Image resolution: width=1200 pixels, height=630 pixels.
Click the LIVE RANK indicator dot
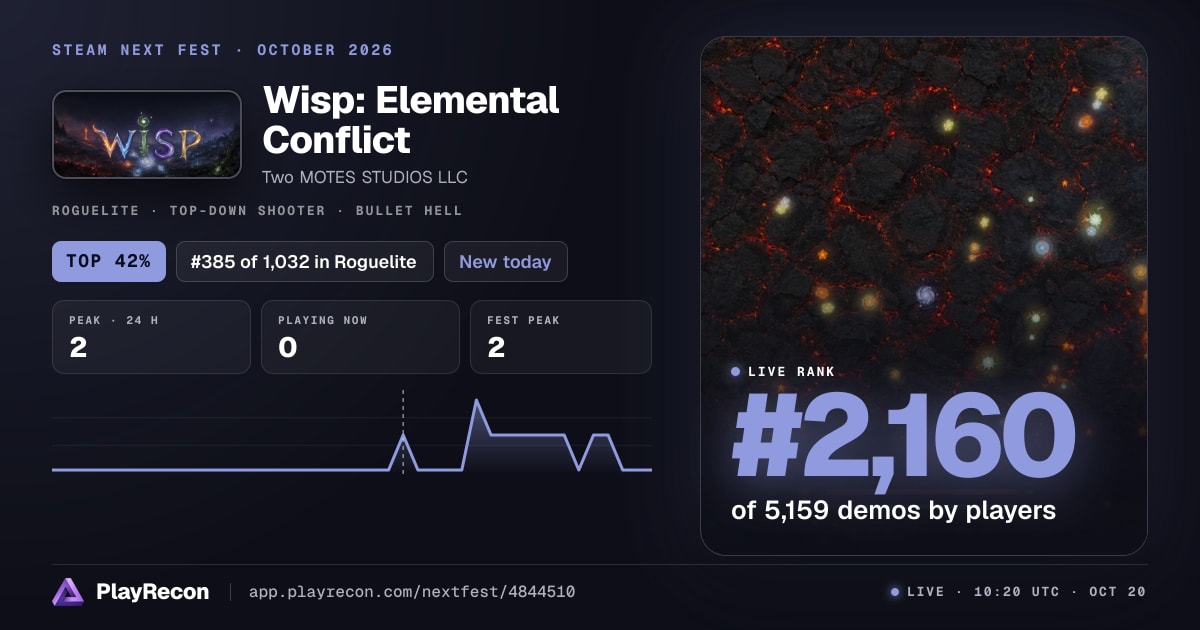tap(736, 372)
